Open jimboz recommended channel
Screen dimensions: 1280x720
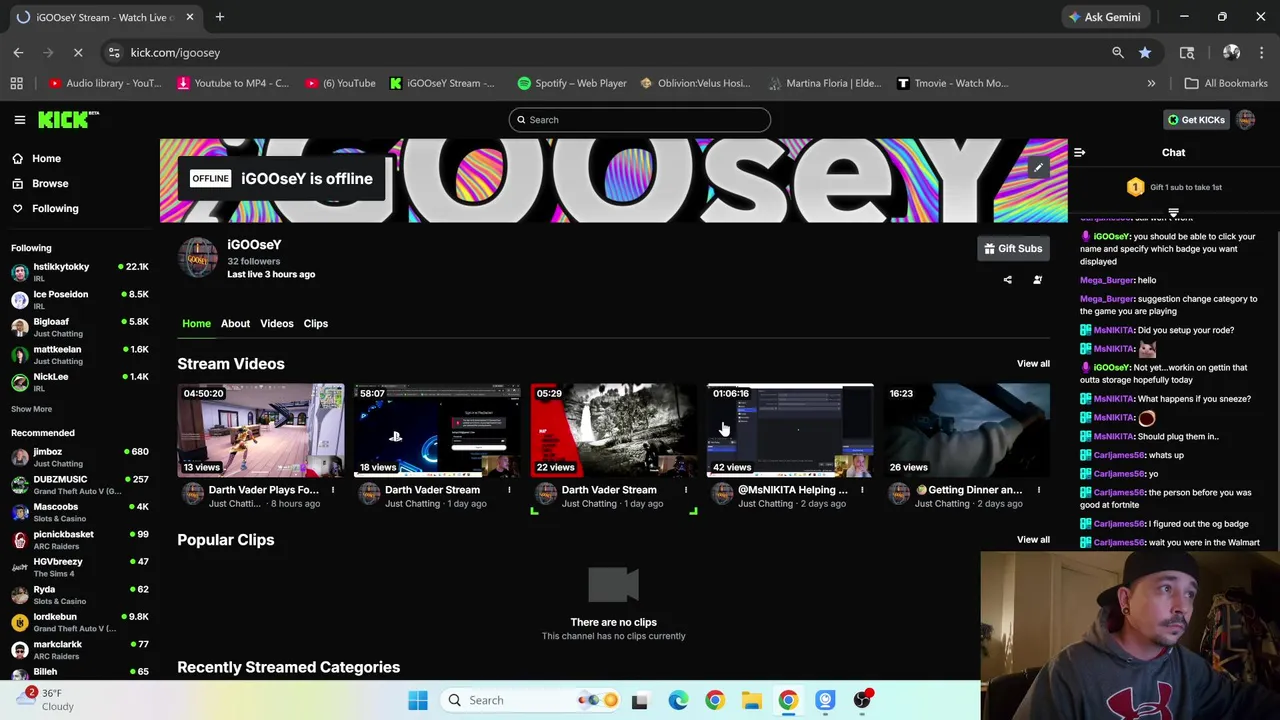80,457
